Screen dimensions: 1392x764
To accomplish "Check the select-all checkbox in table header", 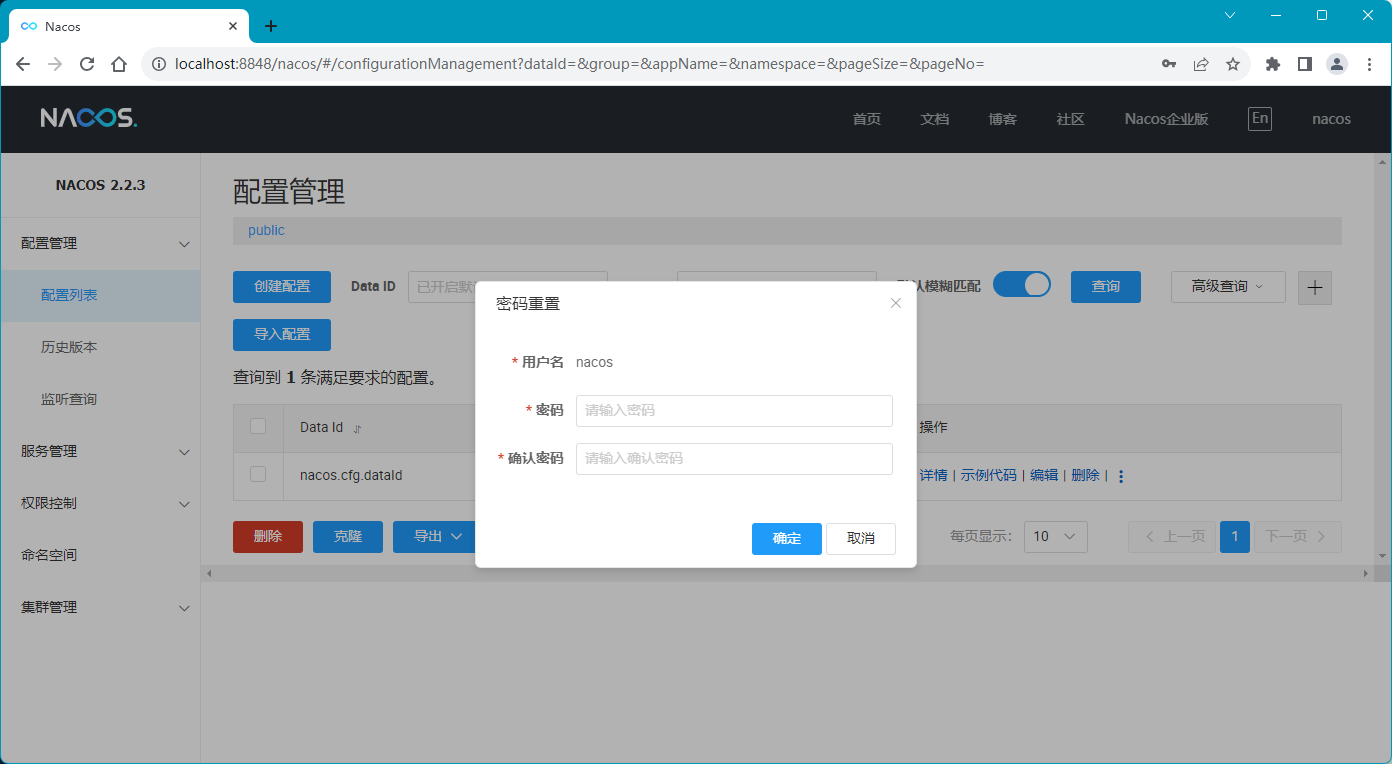I will coord(258,426).
